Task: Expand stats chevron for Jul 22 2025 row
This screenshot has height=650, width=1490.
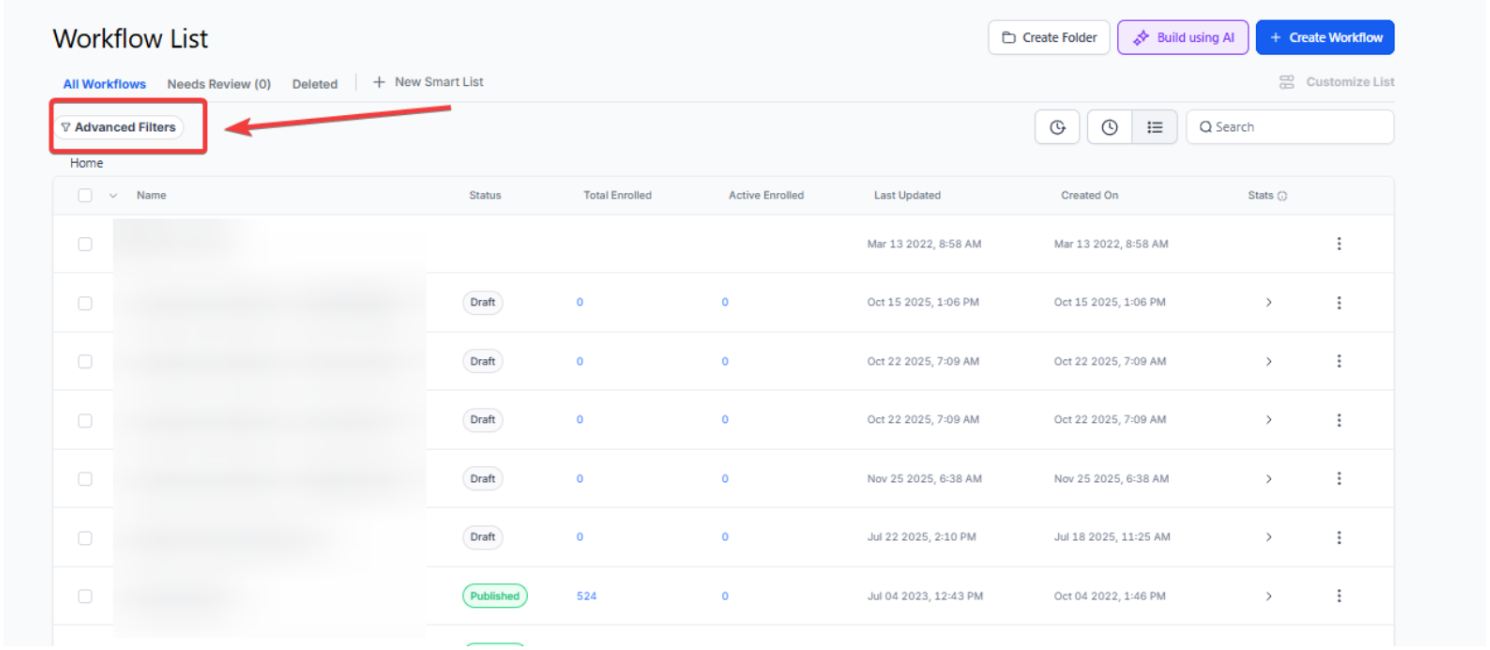Action: (1268, 538)
